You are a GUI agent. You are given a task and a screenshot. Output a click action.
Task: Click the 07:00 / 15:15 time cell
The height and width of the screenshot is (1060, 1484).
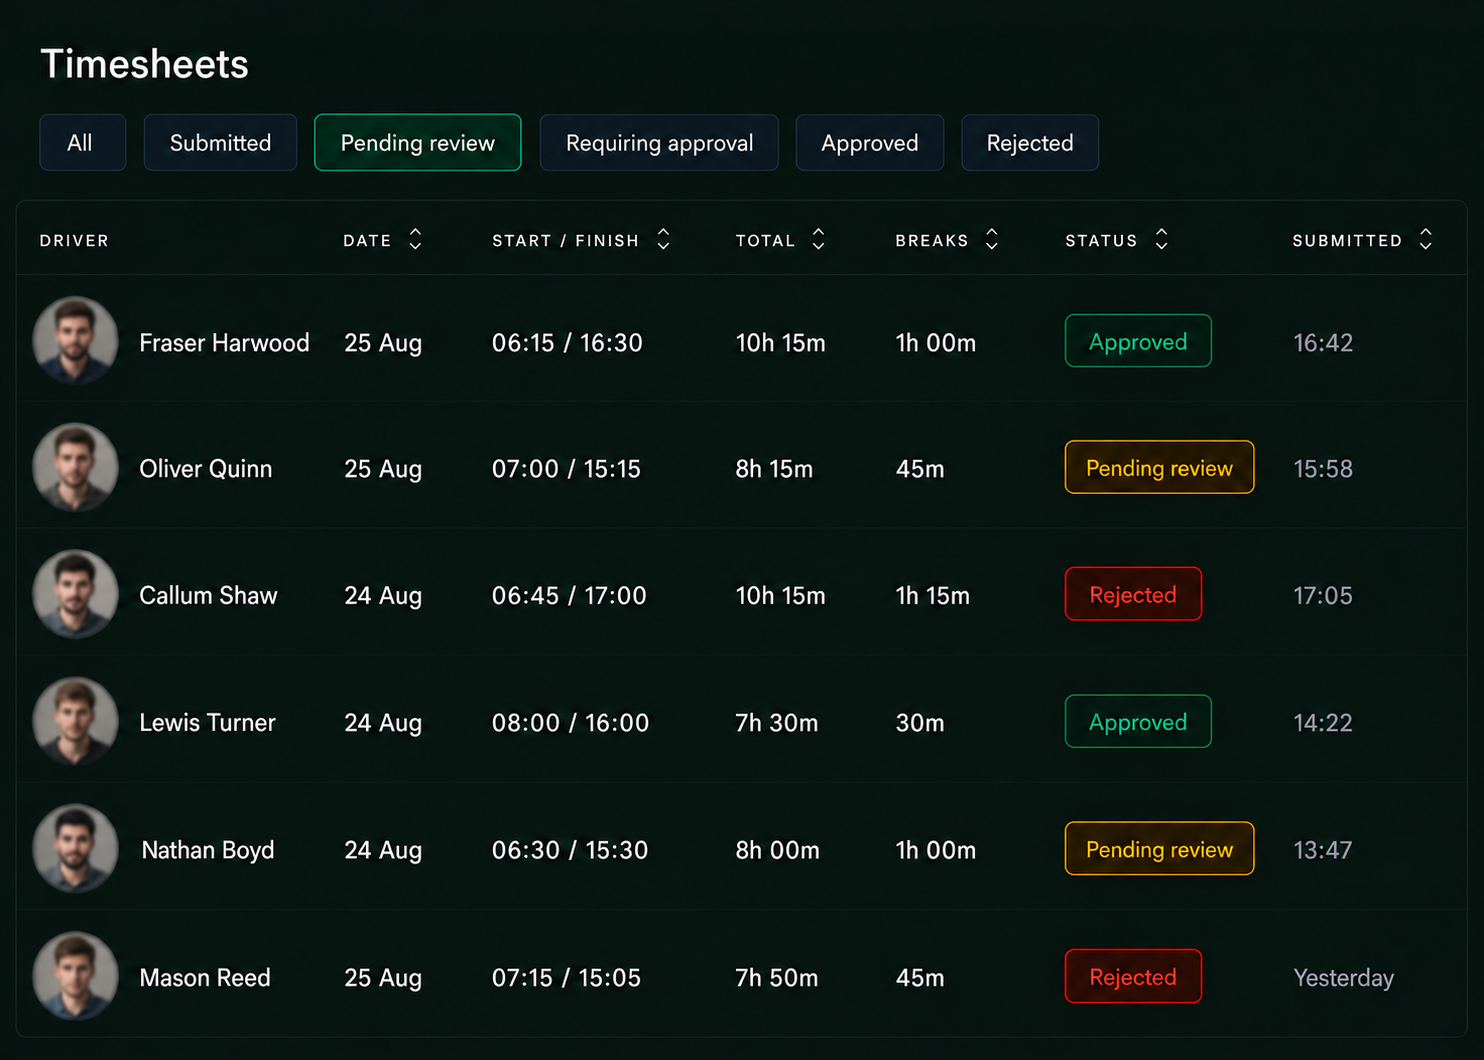566,469
